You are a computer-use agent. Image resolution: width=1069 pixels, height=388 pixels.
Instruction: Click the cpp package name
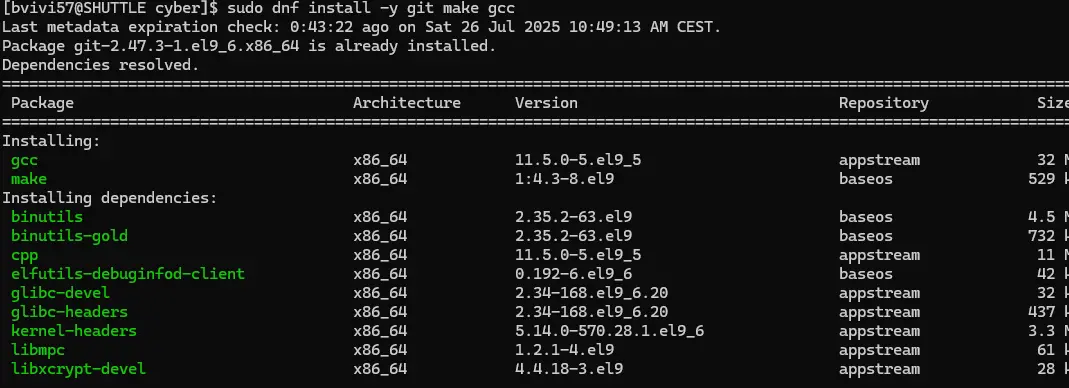(x=24, y=255)
